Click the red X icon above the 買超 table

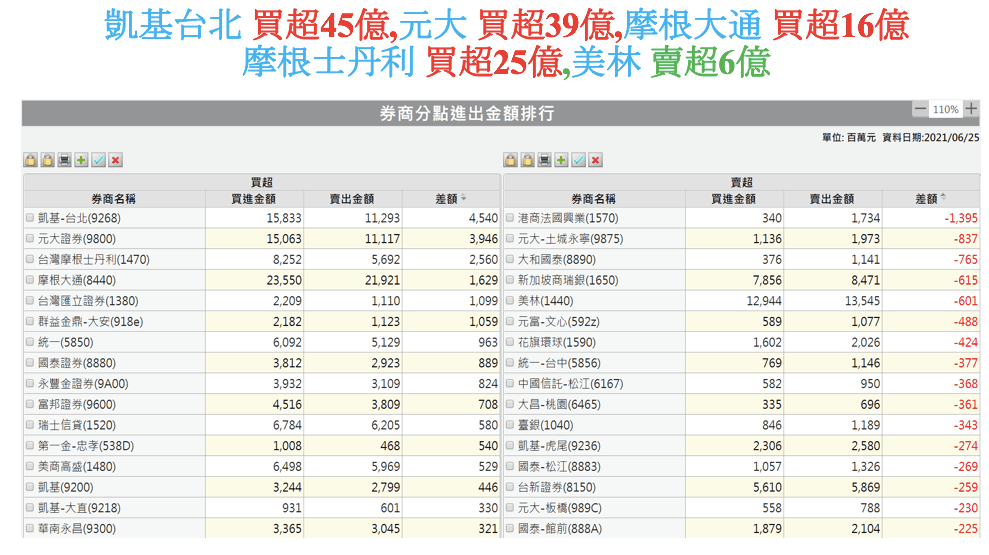(115, 160)
